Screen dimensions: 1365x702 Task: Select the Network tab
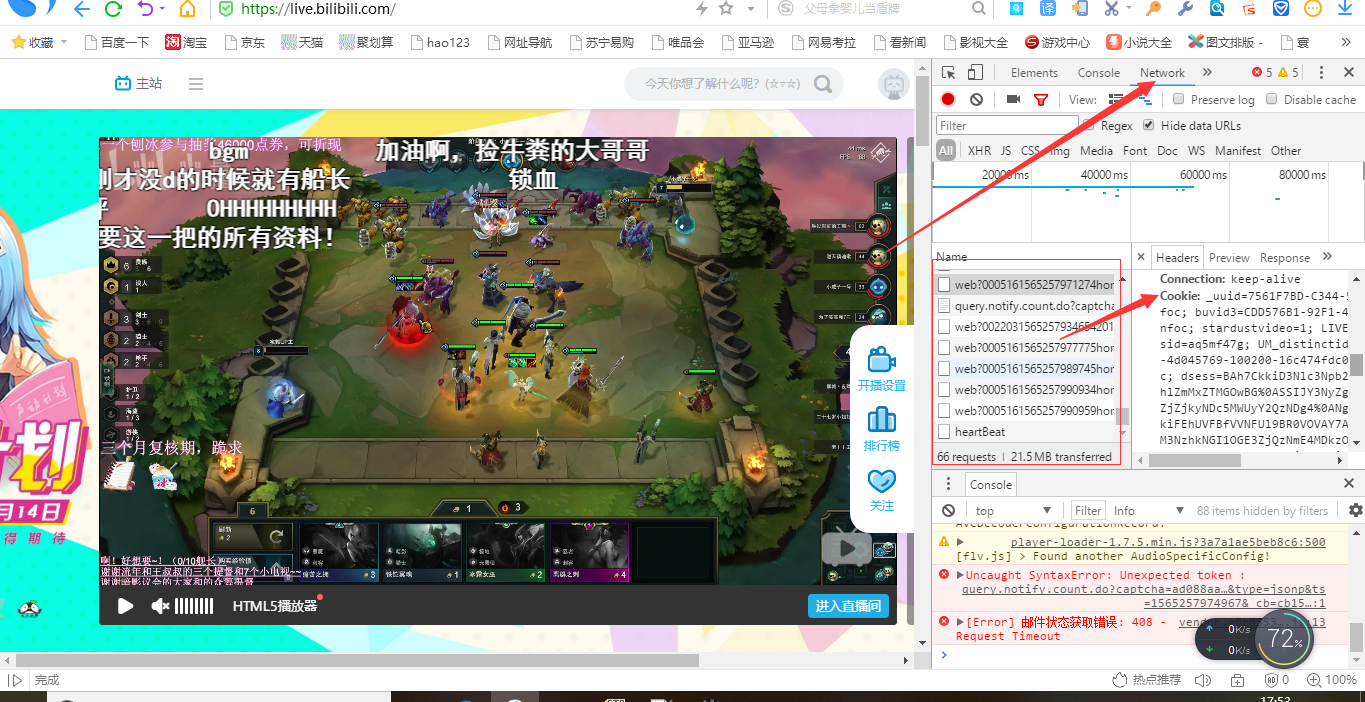1162,72
